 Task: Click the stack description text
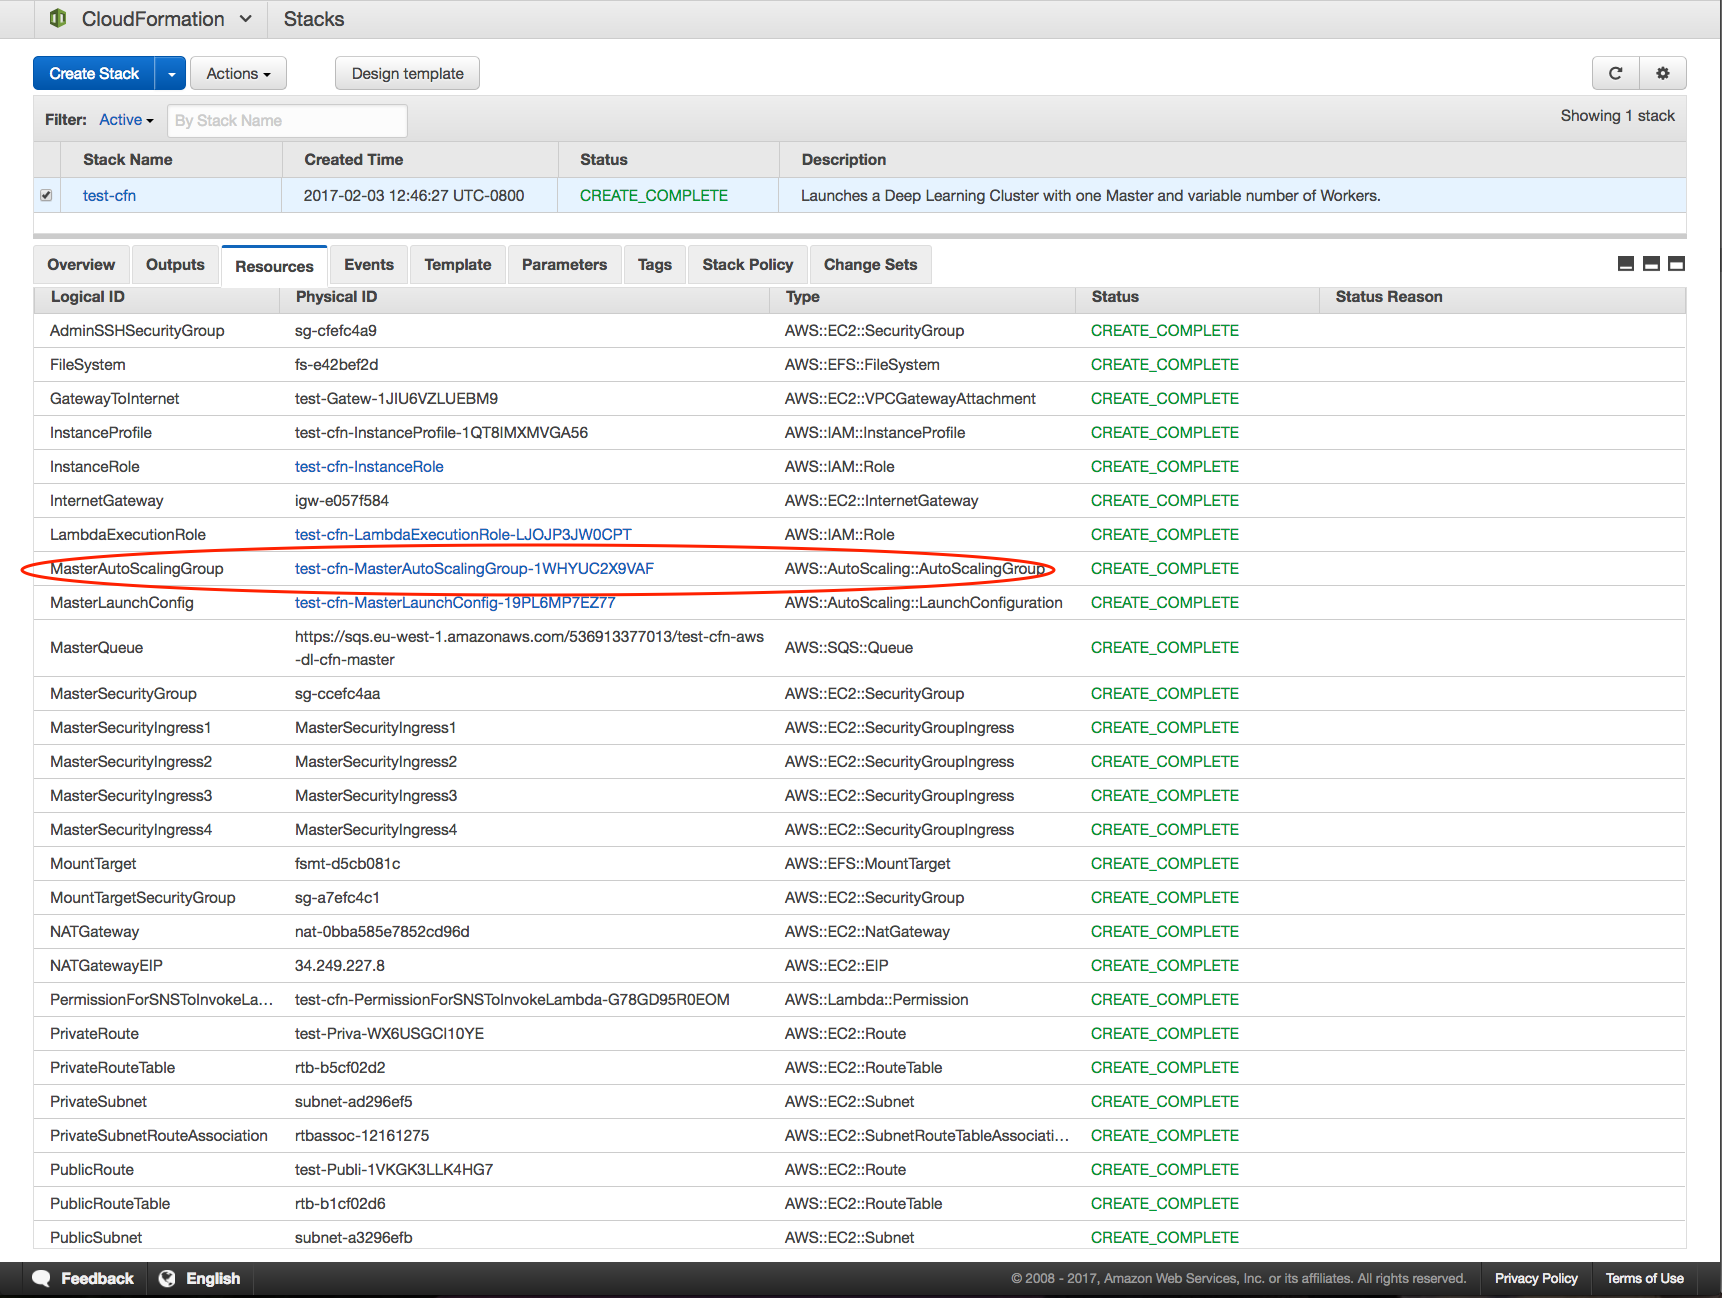(x=1091, y=196)
